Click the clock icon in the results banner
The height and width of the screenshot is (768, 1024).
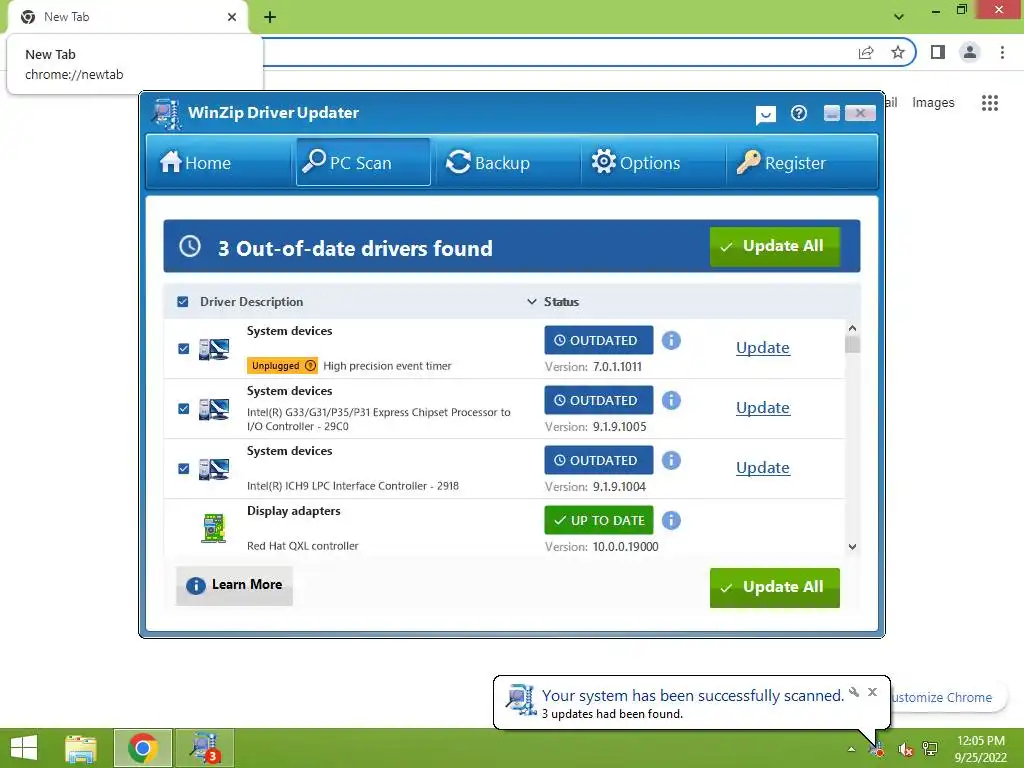[x=190, y=246]
